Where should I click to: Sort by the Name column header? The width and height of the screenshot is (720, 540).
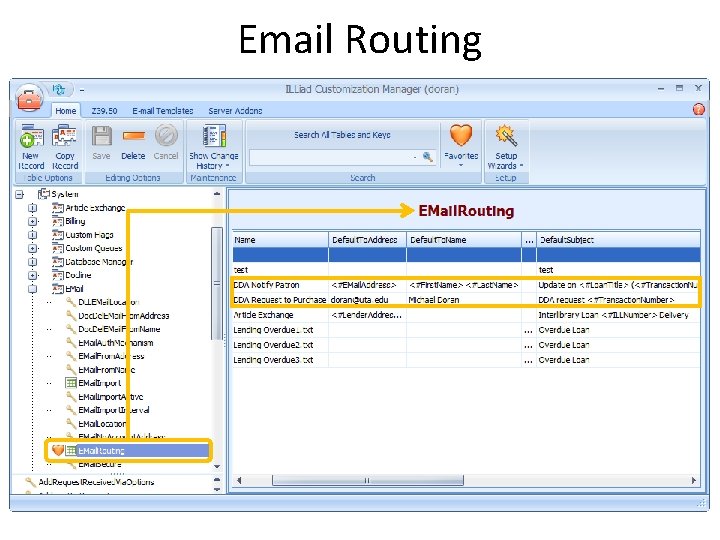(x=280, y=240)
